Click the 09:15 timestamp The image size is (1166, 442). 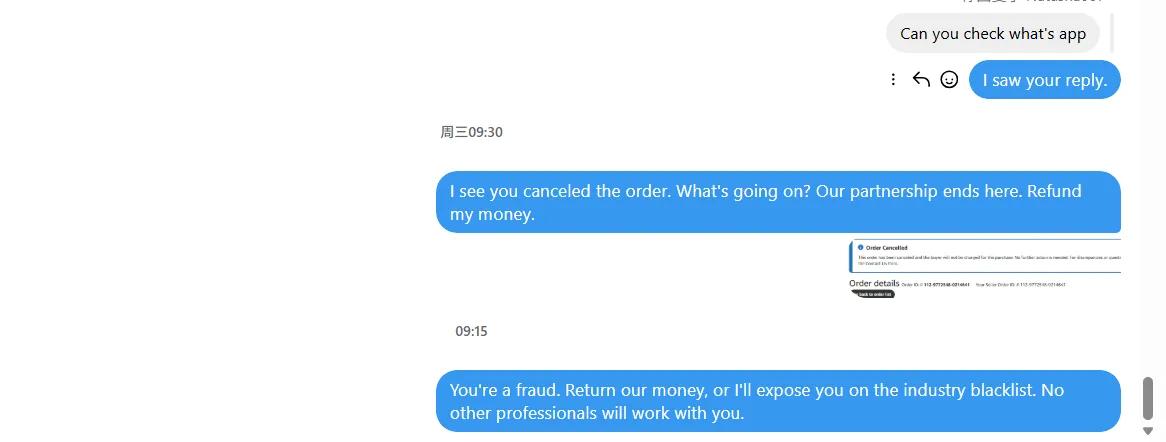click(471, 331)
